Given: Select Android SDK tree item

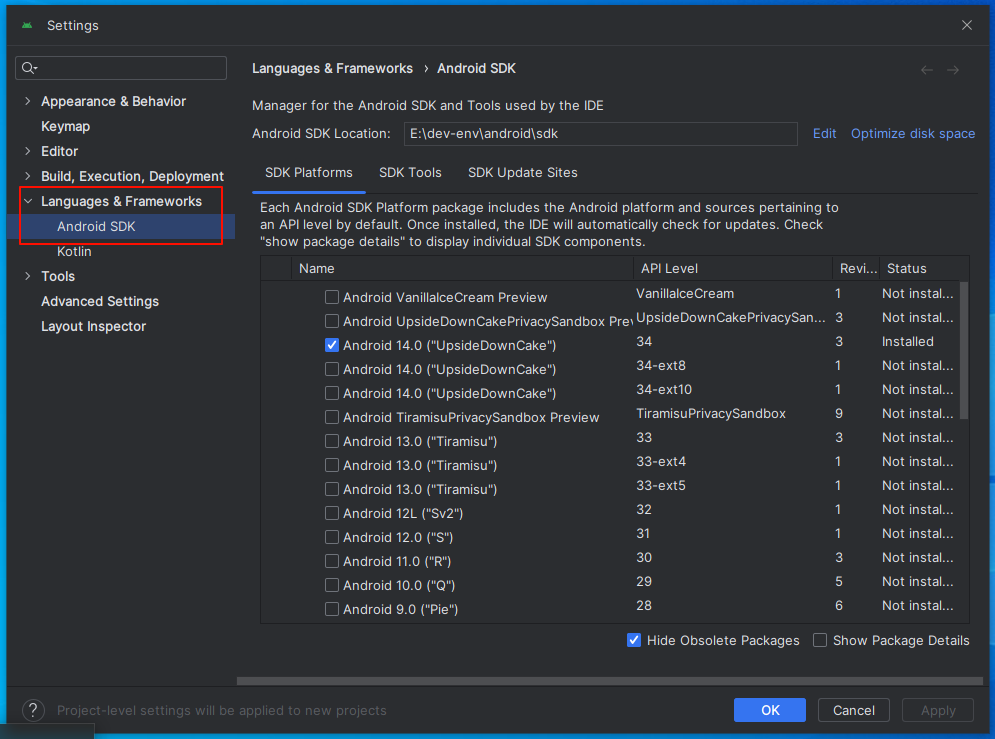Looking at the screenshot, I should tap(121, 226).
